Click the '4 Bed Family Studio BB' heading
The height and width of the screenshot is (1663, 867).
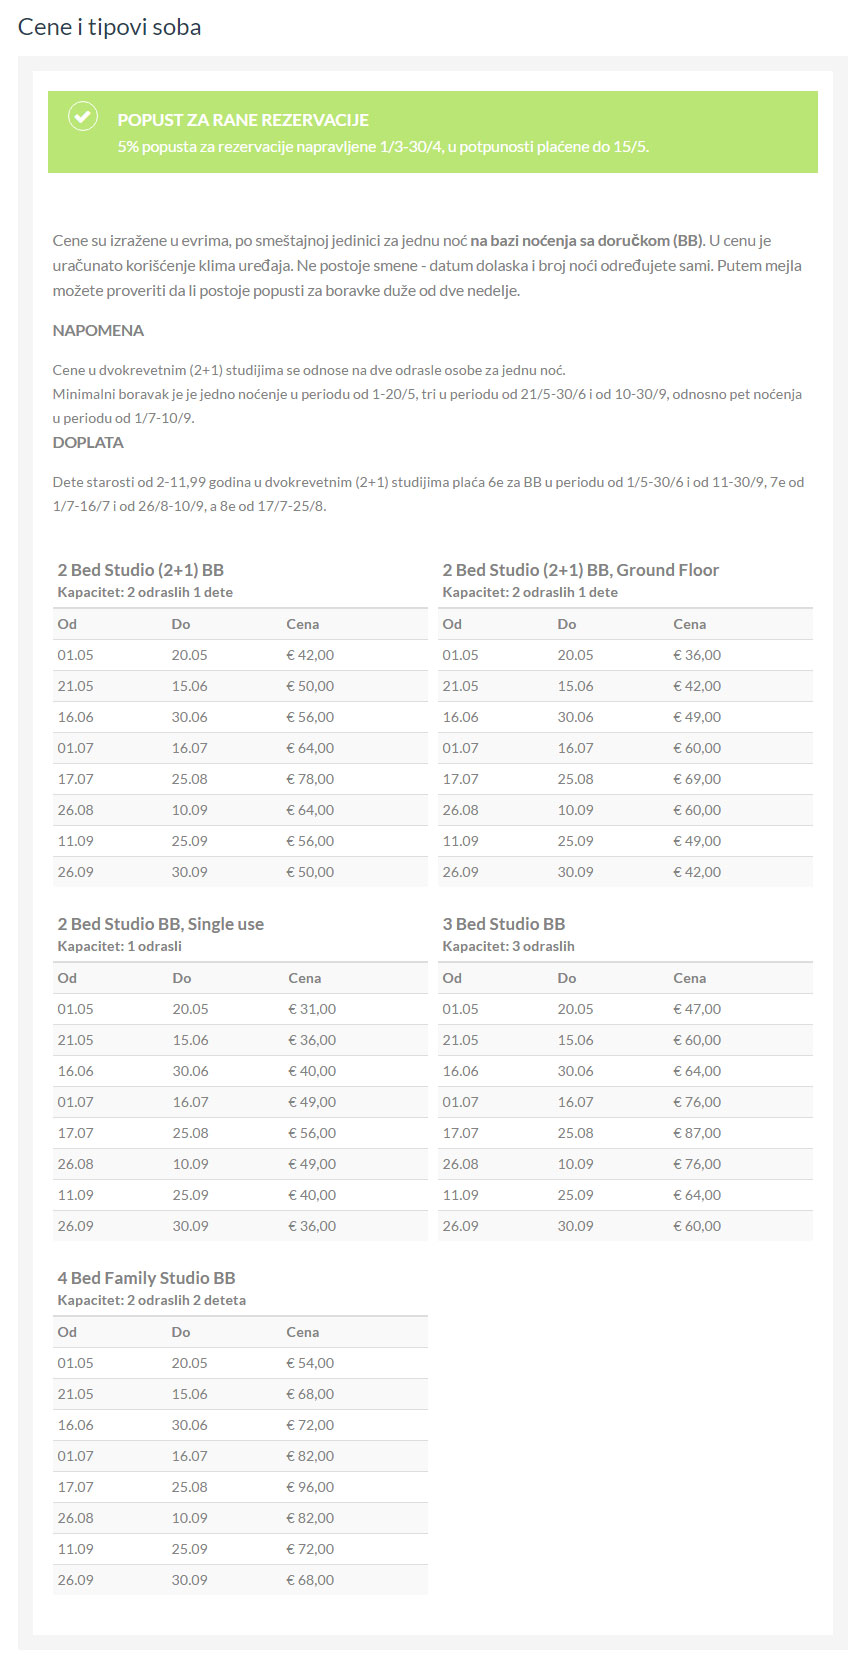[147, 1278]
